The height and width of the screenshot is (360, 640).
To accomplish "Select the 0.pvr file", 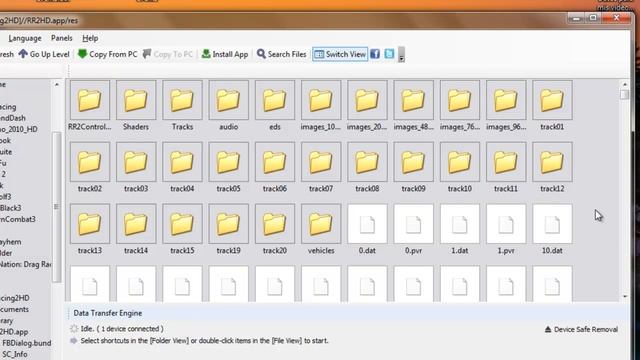I will pyautogui.click(x=413, y=224).
